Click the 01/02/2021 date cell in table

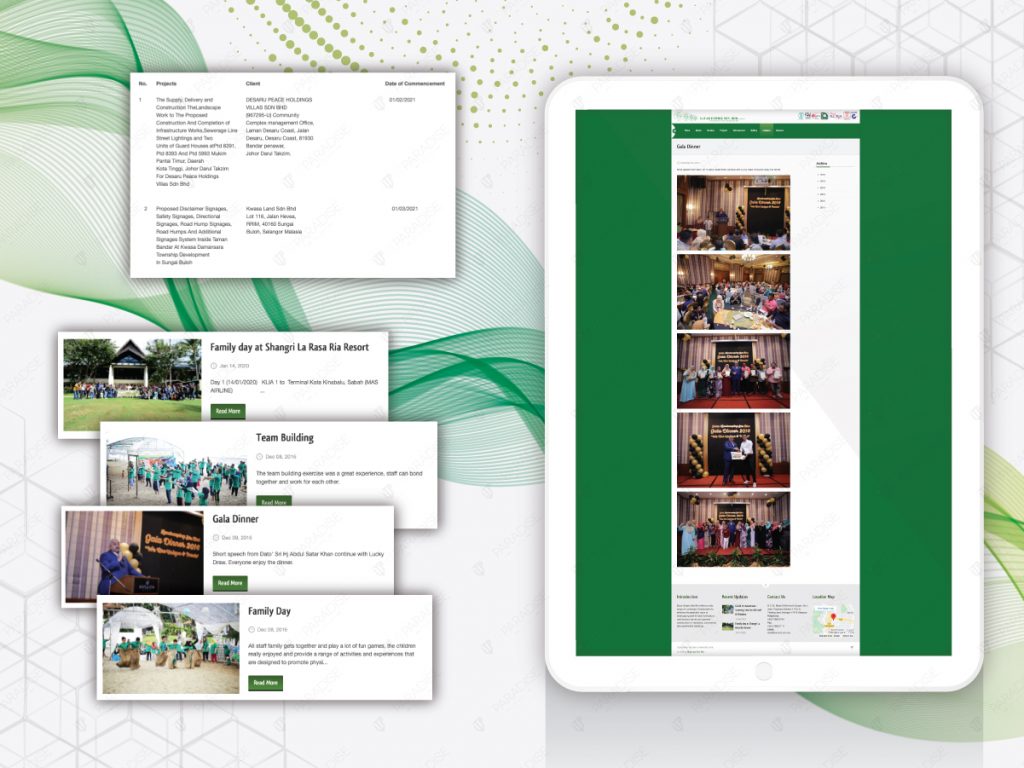point(402,100)
